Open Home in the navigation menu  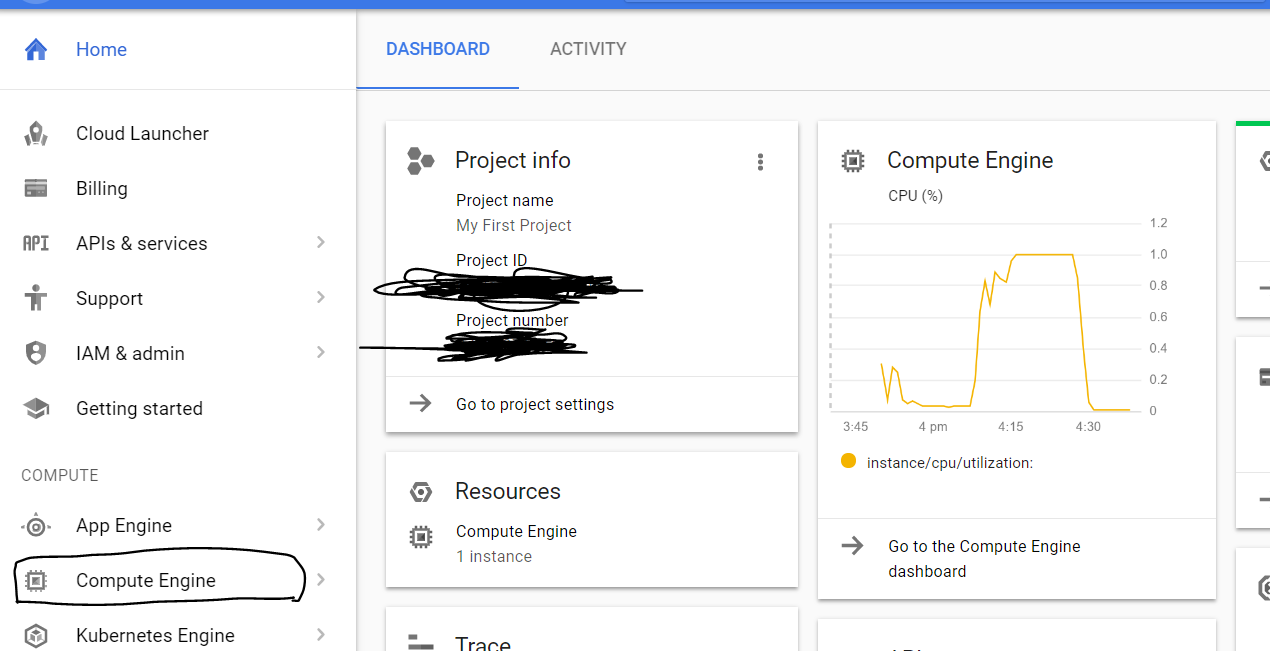point(178,49)
